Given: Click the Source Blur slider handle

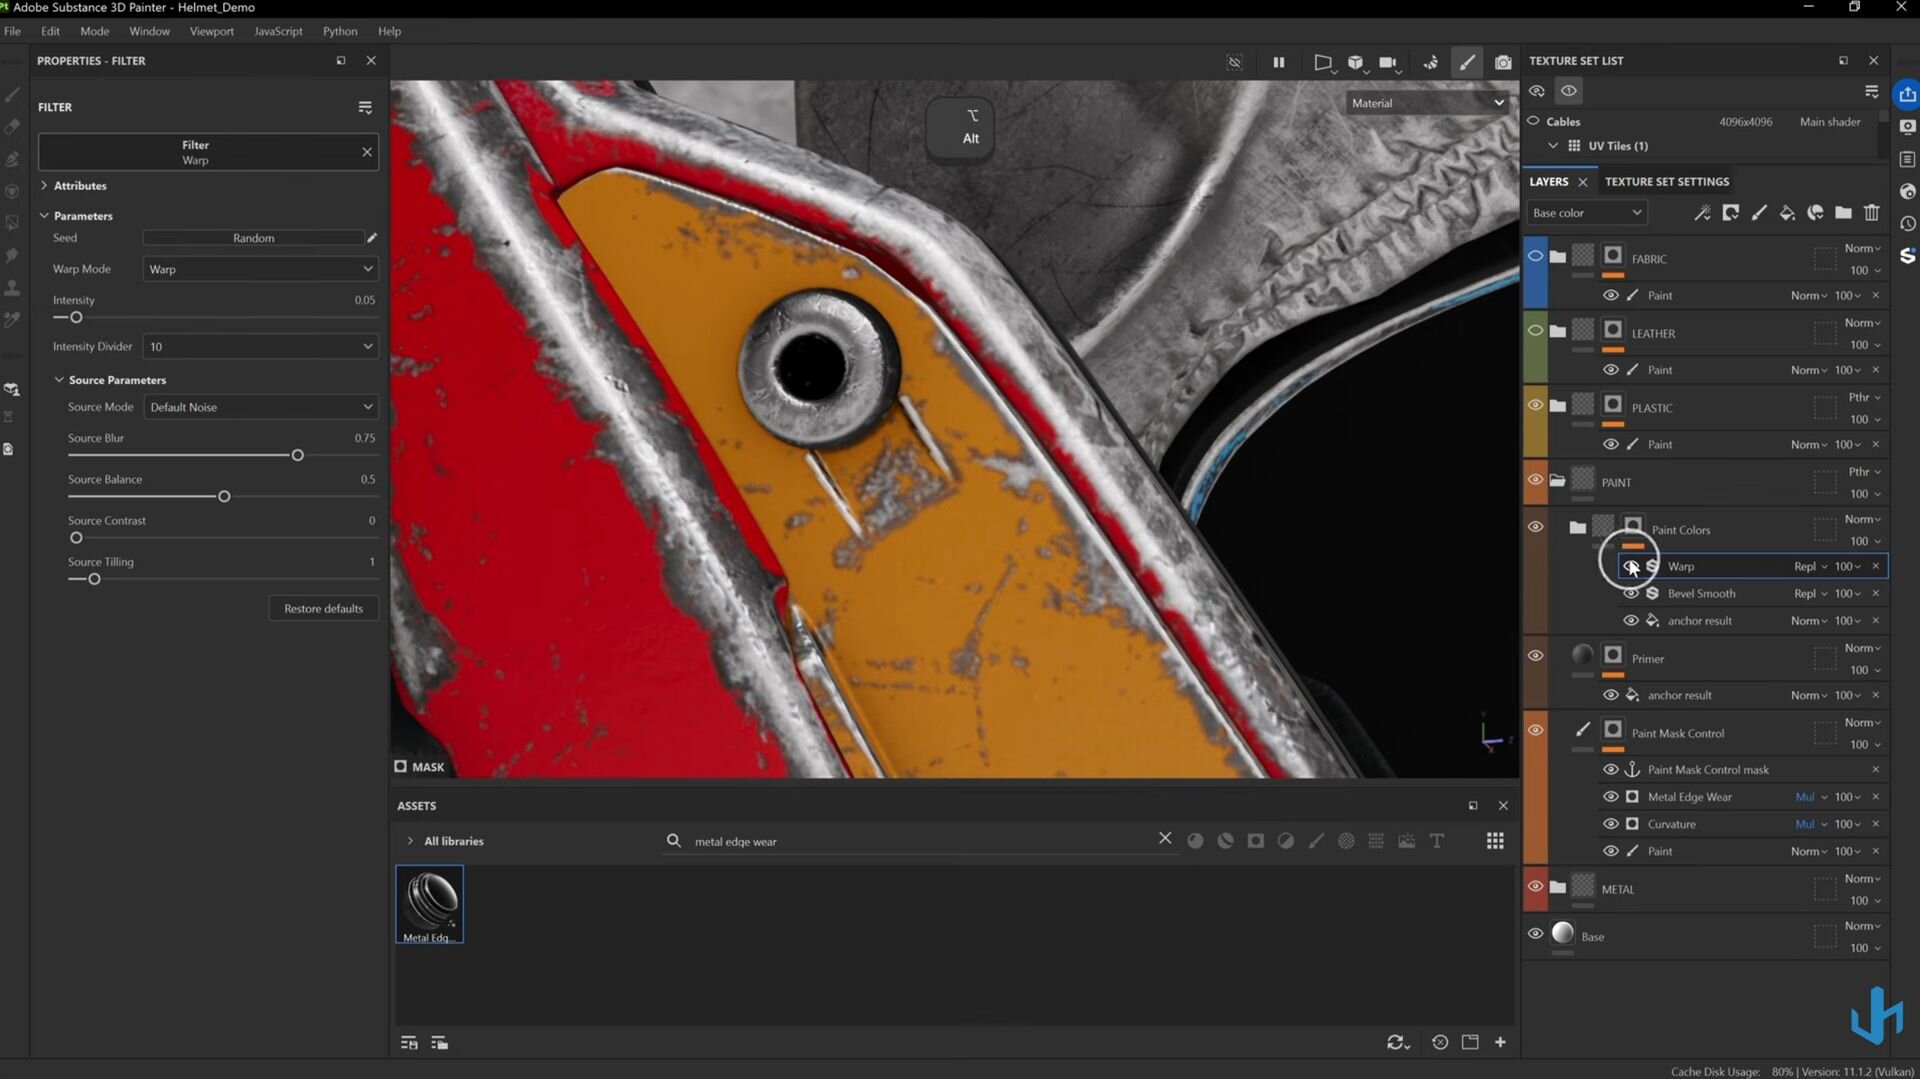Looking at the screenshot, I should coord(297,456).
